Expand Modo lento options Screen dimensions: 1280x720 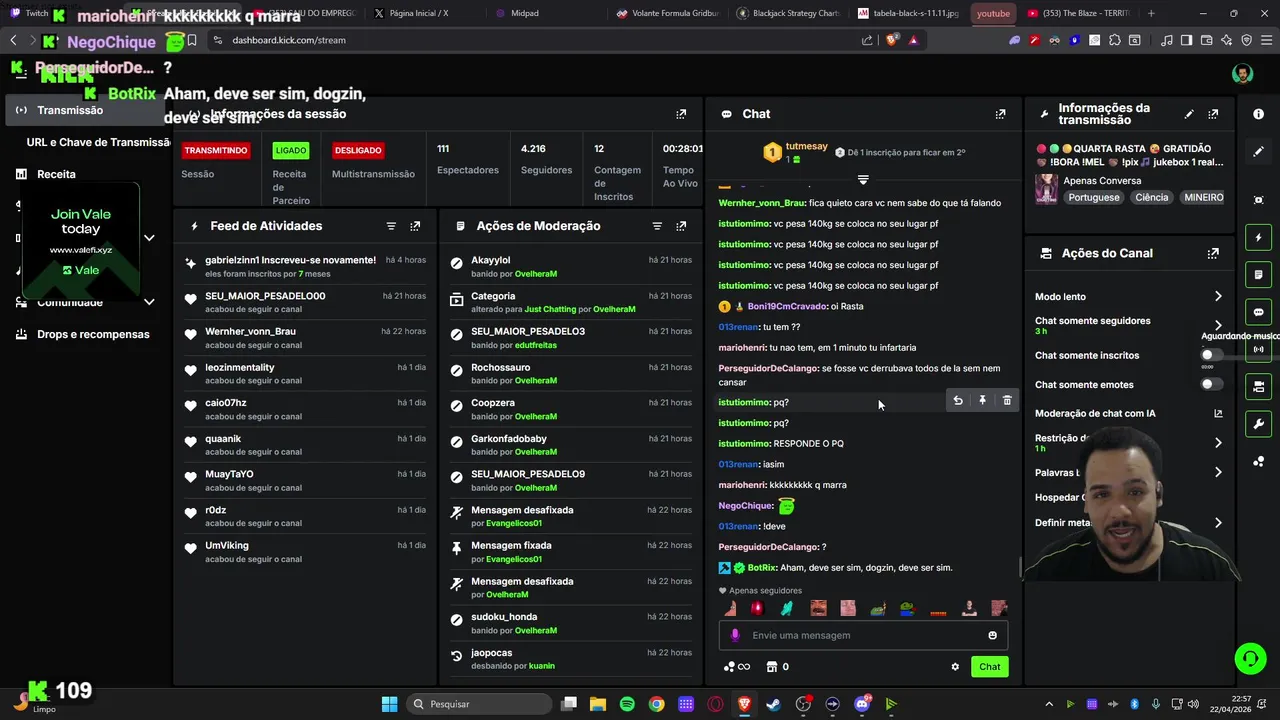click(1218, 297)
